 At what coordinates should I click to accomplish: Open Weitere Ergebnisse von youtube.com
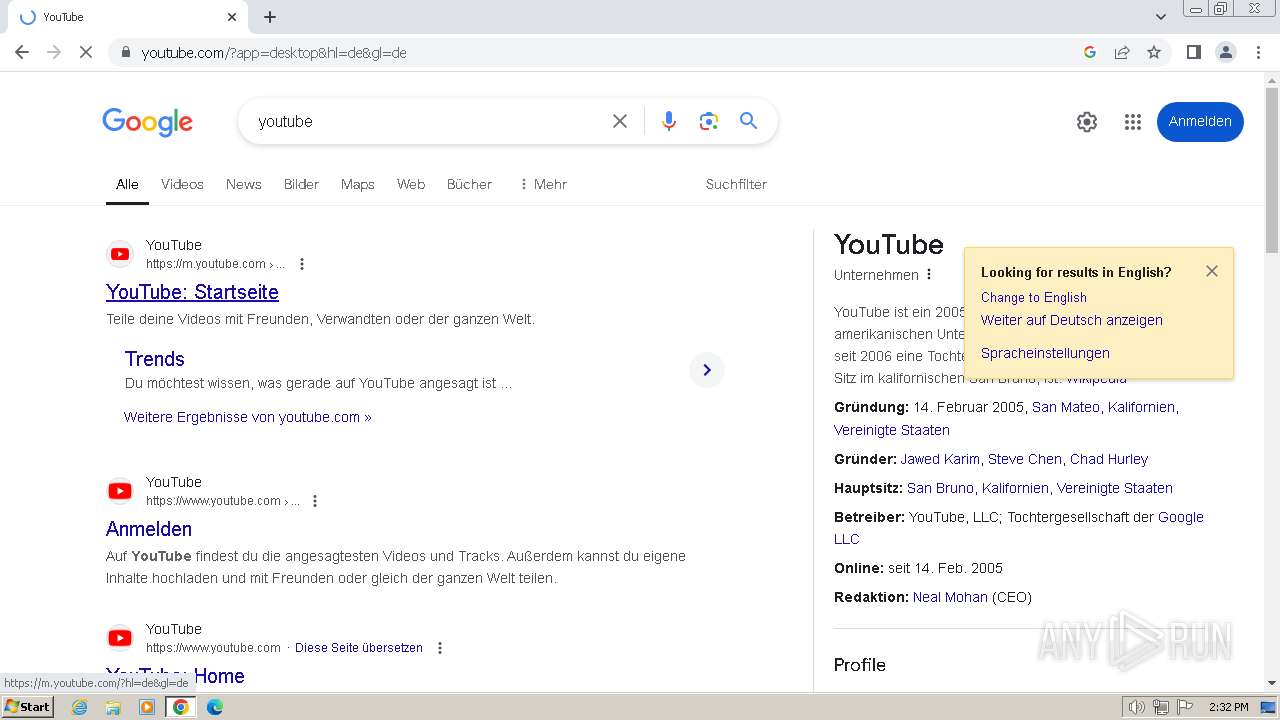pos(247,417)
